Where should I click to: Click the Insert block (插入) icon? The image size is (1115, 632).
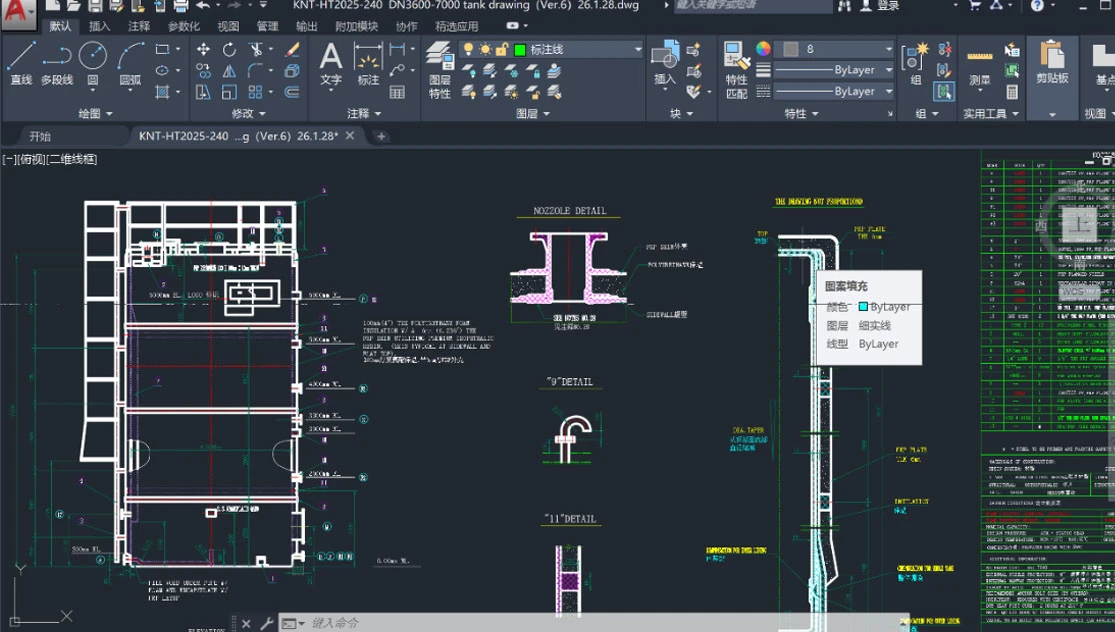point(665,63)
